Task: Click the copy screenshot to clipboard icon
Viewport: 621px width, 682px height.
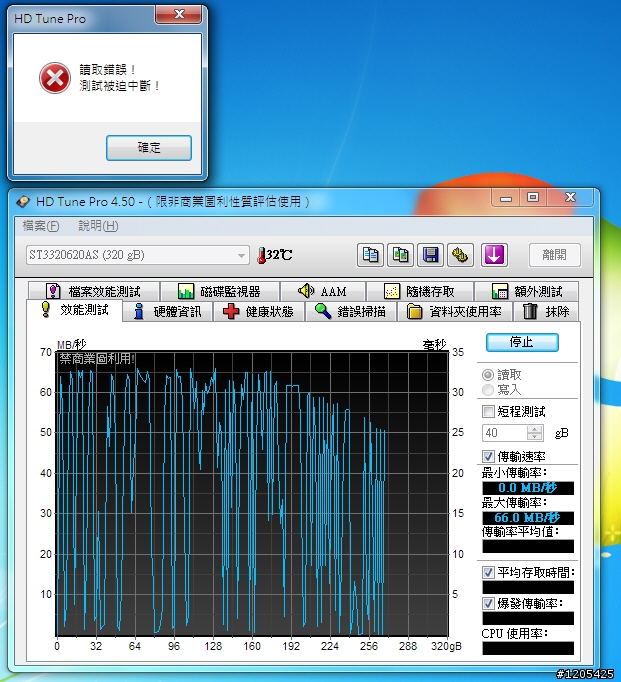Action: [x=400, y=255]
